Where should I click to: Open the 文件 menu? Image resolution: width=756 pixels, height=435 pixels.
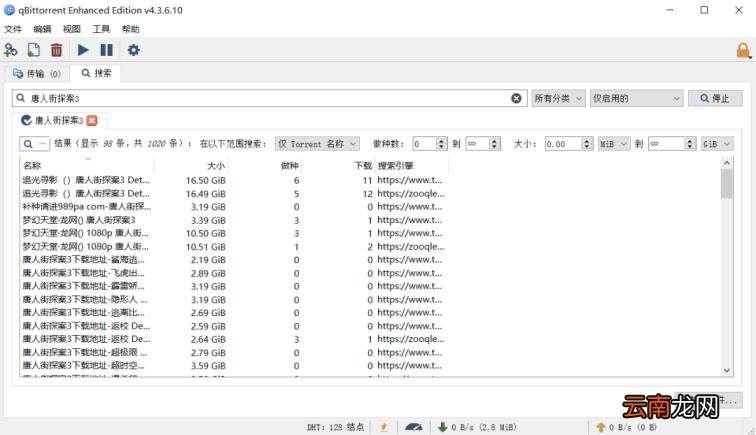tap(13, 29)
